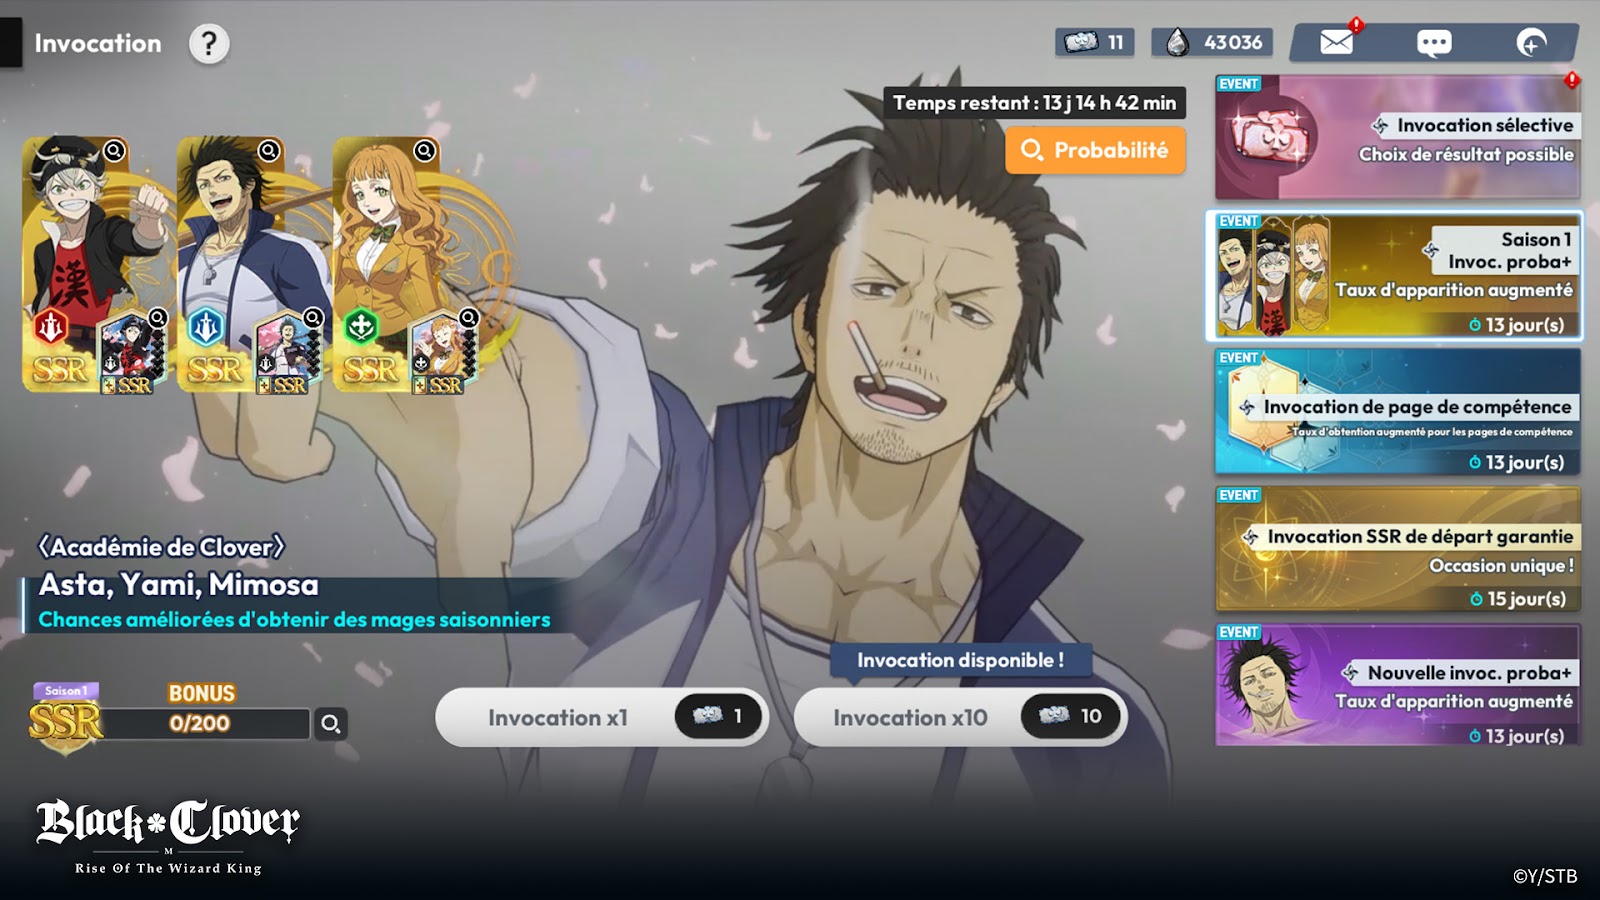Open the help question mark icon
Viewport: 1600px width, 900px height.
tap(209, 44)
